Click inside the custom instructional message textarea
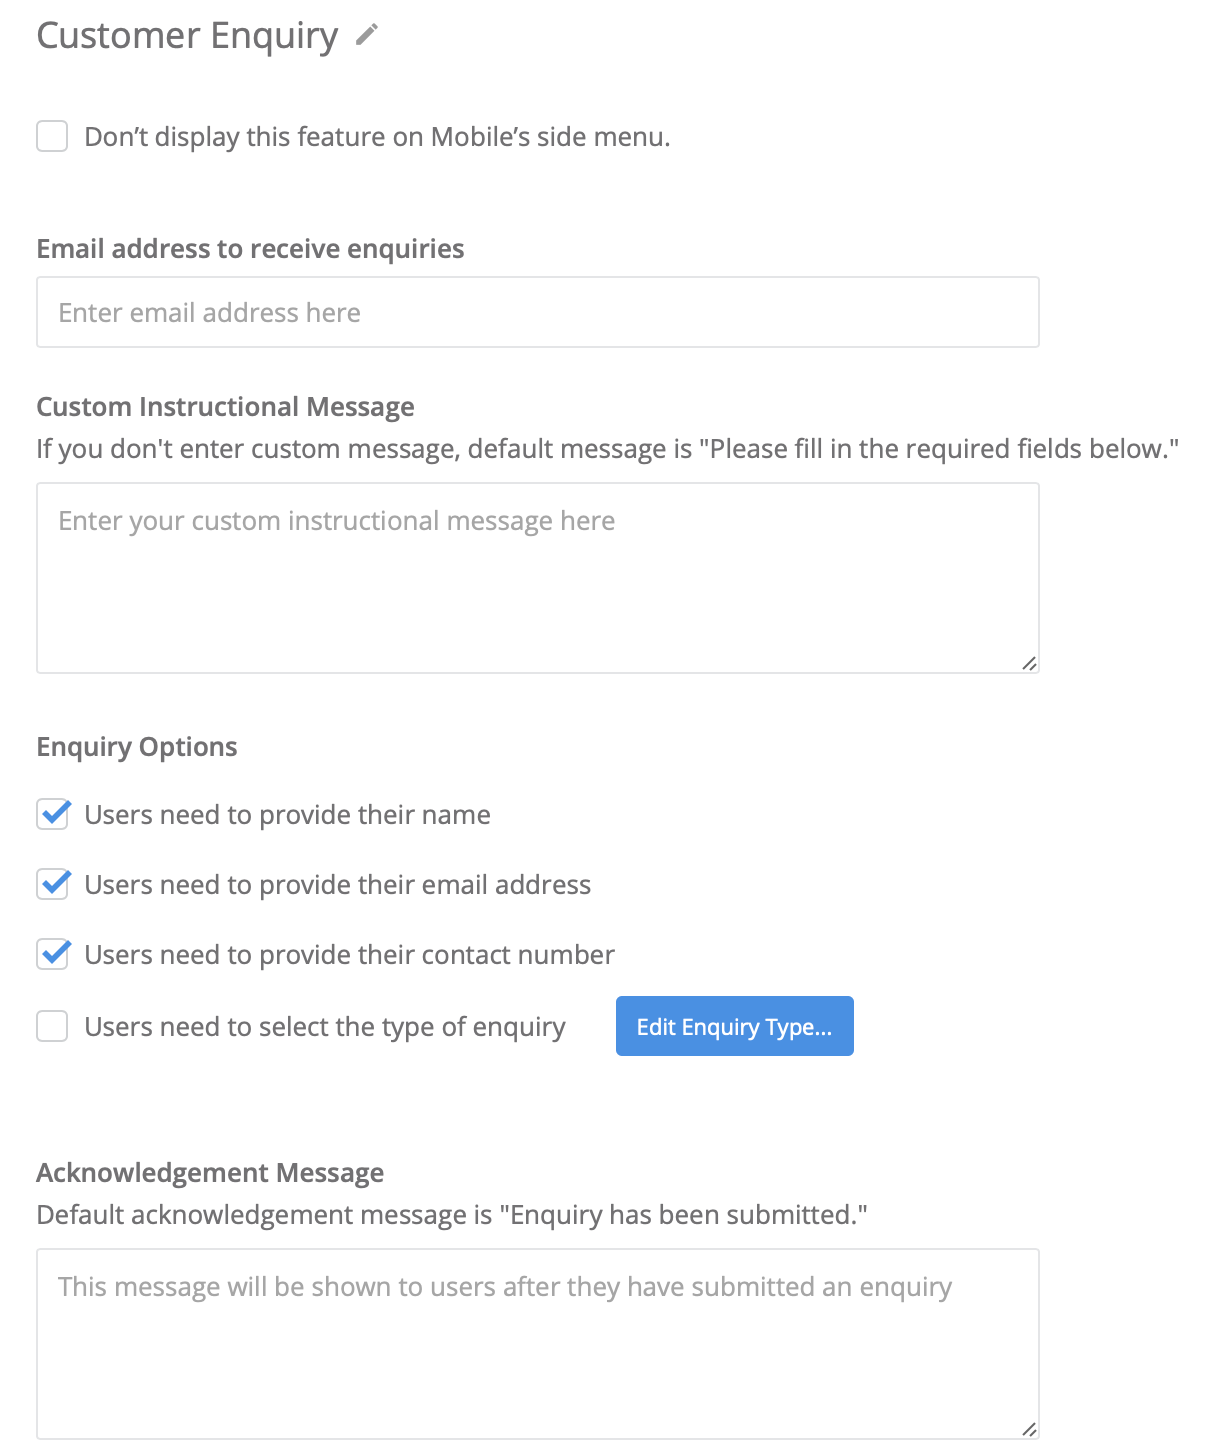Viewport: 1212px width, 1452px height. (x=537, y=577)
